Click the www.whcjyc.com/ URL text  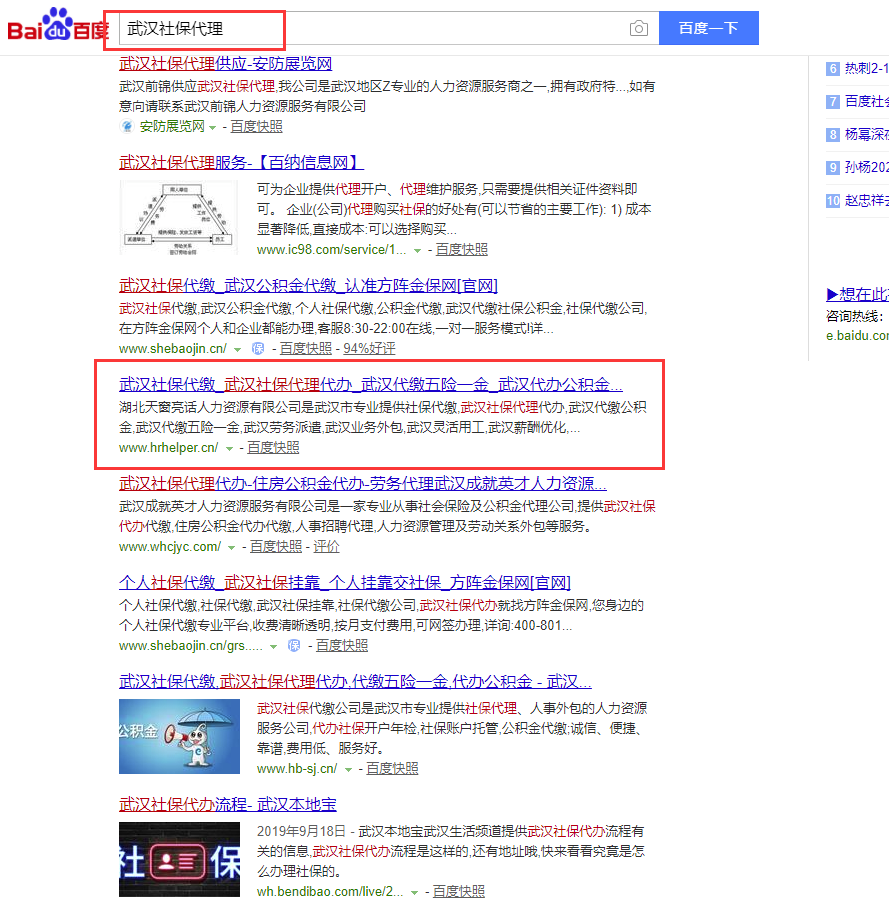point(170,547)
